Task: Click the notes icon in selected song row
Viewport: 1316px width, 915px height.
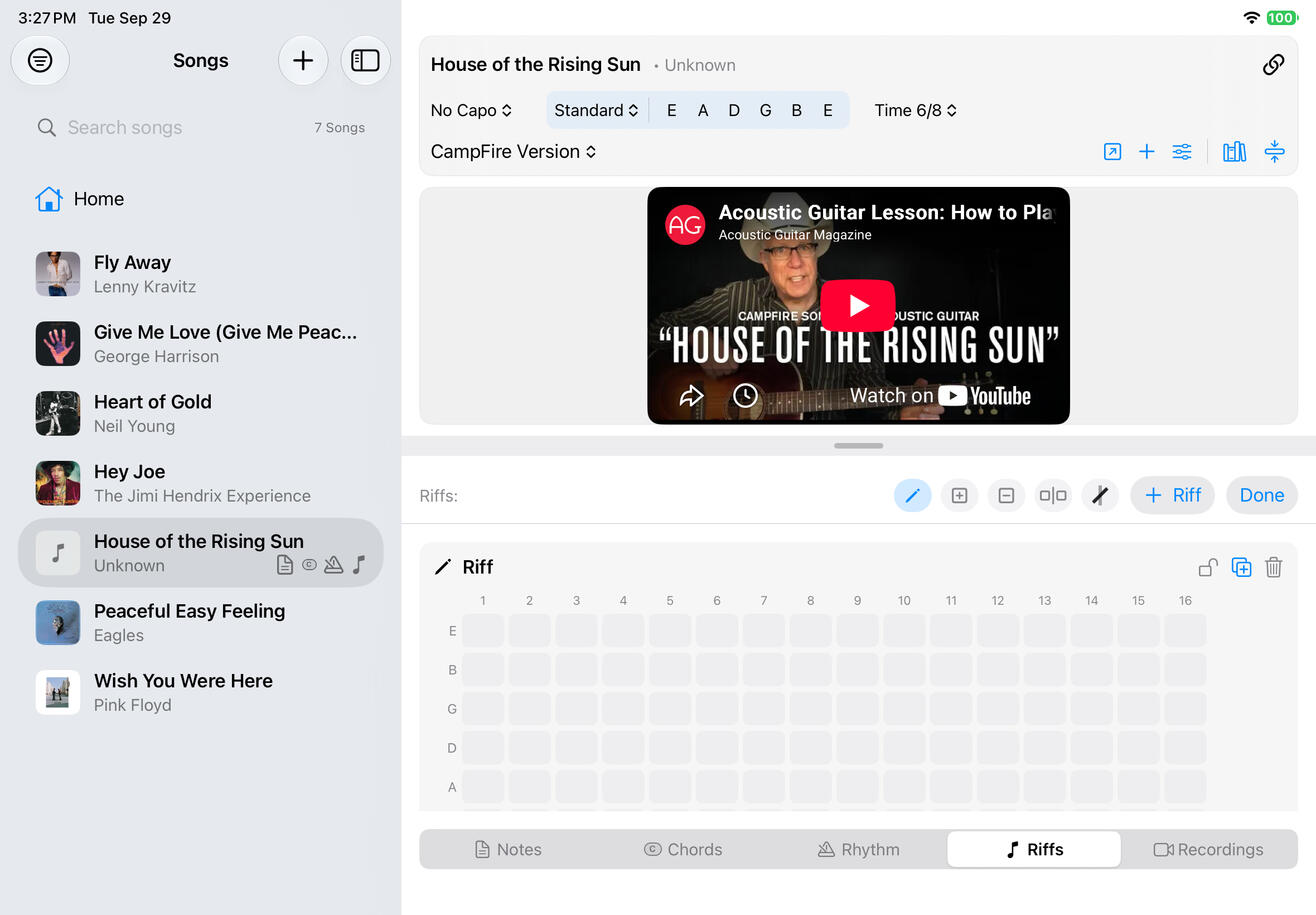Action: pyautogui.click(x=285, y=566)
